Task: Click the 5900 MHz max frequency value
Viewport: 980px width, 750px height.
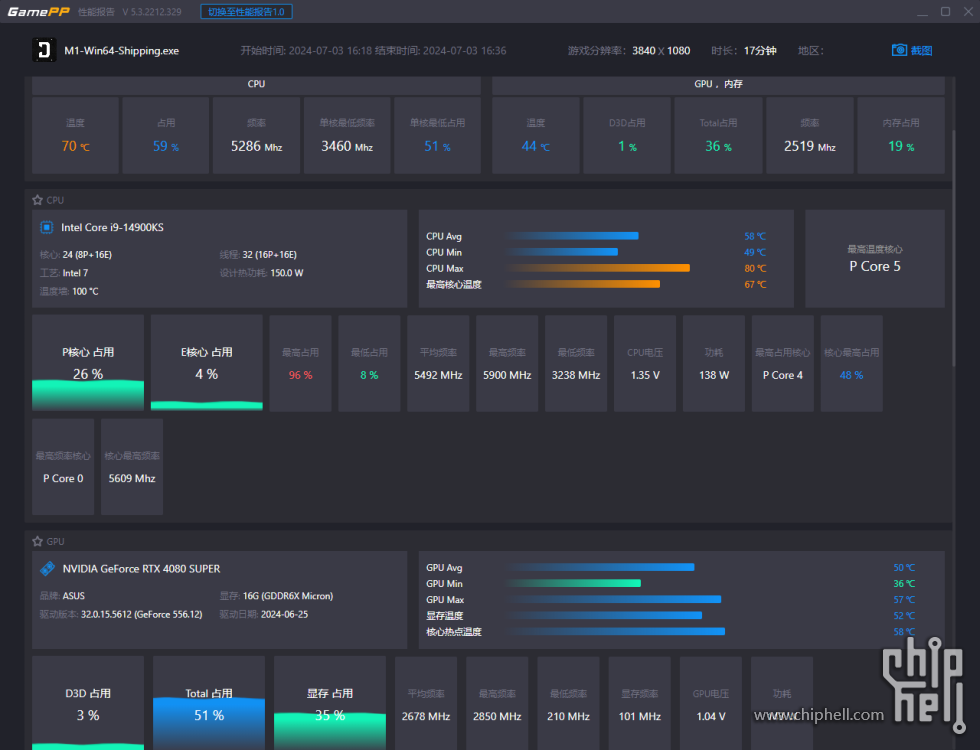Action: [x=507, y=375]
